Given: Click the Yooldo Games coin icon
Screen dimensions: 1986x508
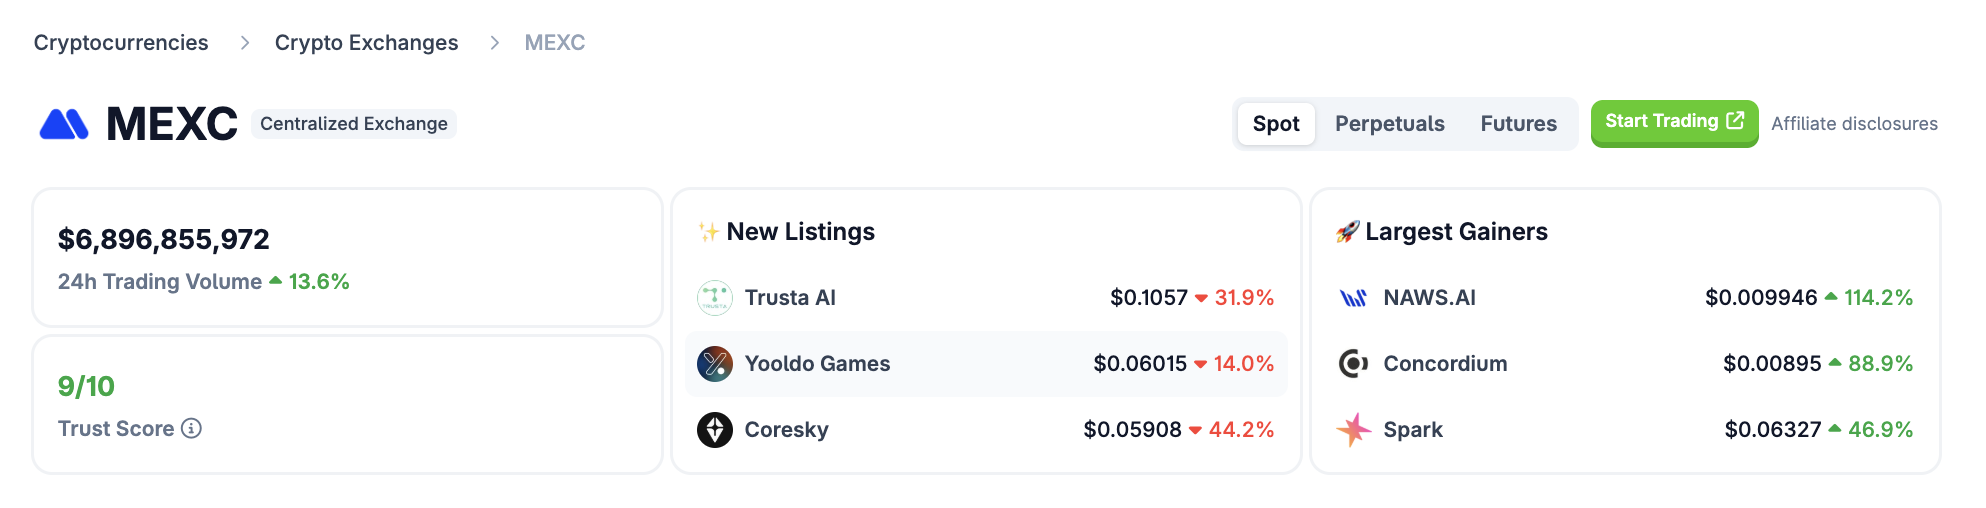Looking at the screenshot, I should (x=714, y=364).
